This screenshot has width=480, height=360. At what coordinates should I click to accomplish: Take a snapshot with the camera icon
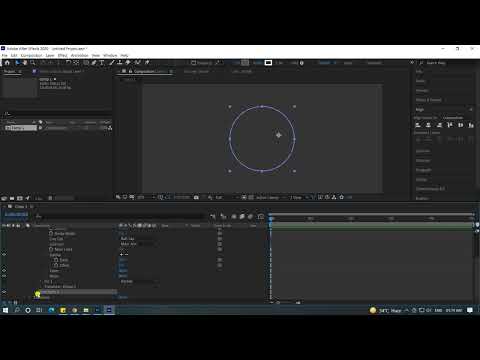196,197
